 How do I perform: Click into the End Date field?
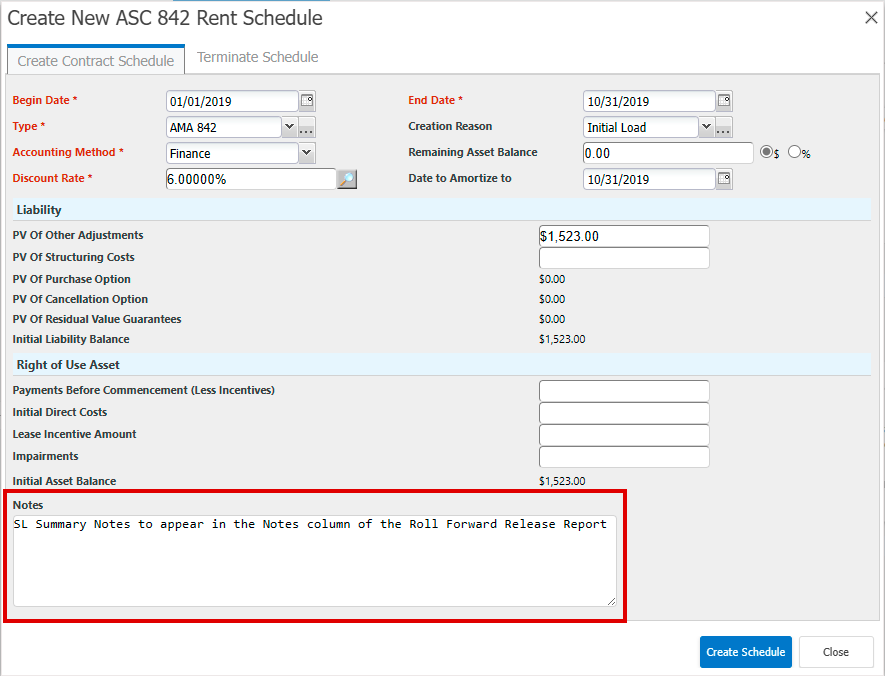(649, 102)
